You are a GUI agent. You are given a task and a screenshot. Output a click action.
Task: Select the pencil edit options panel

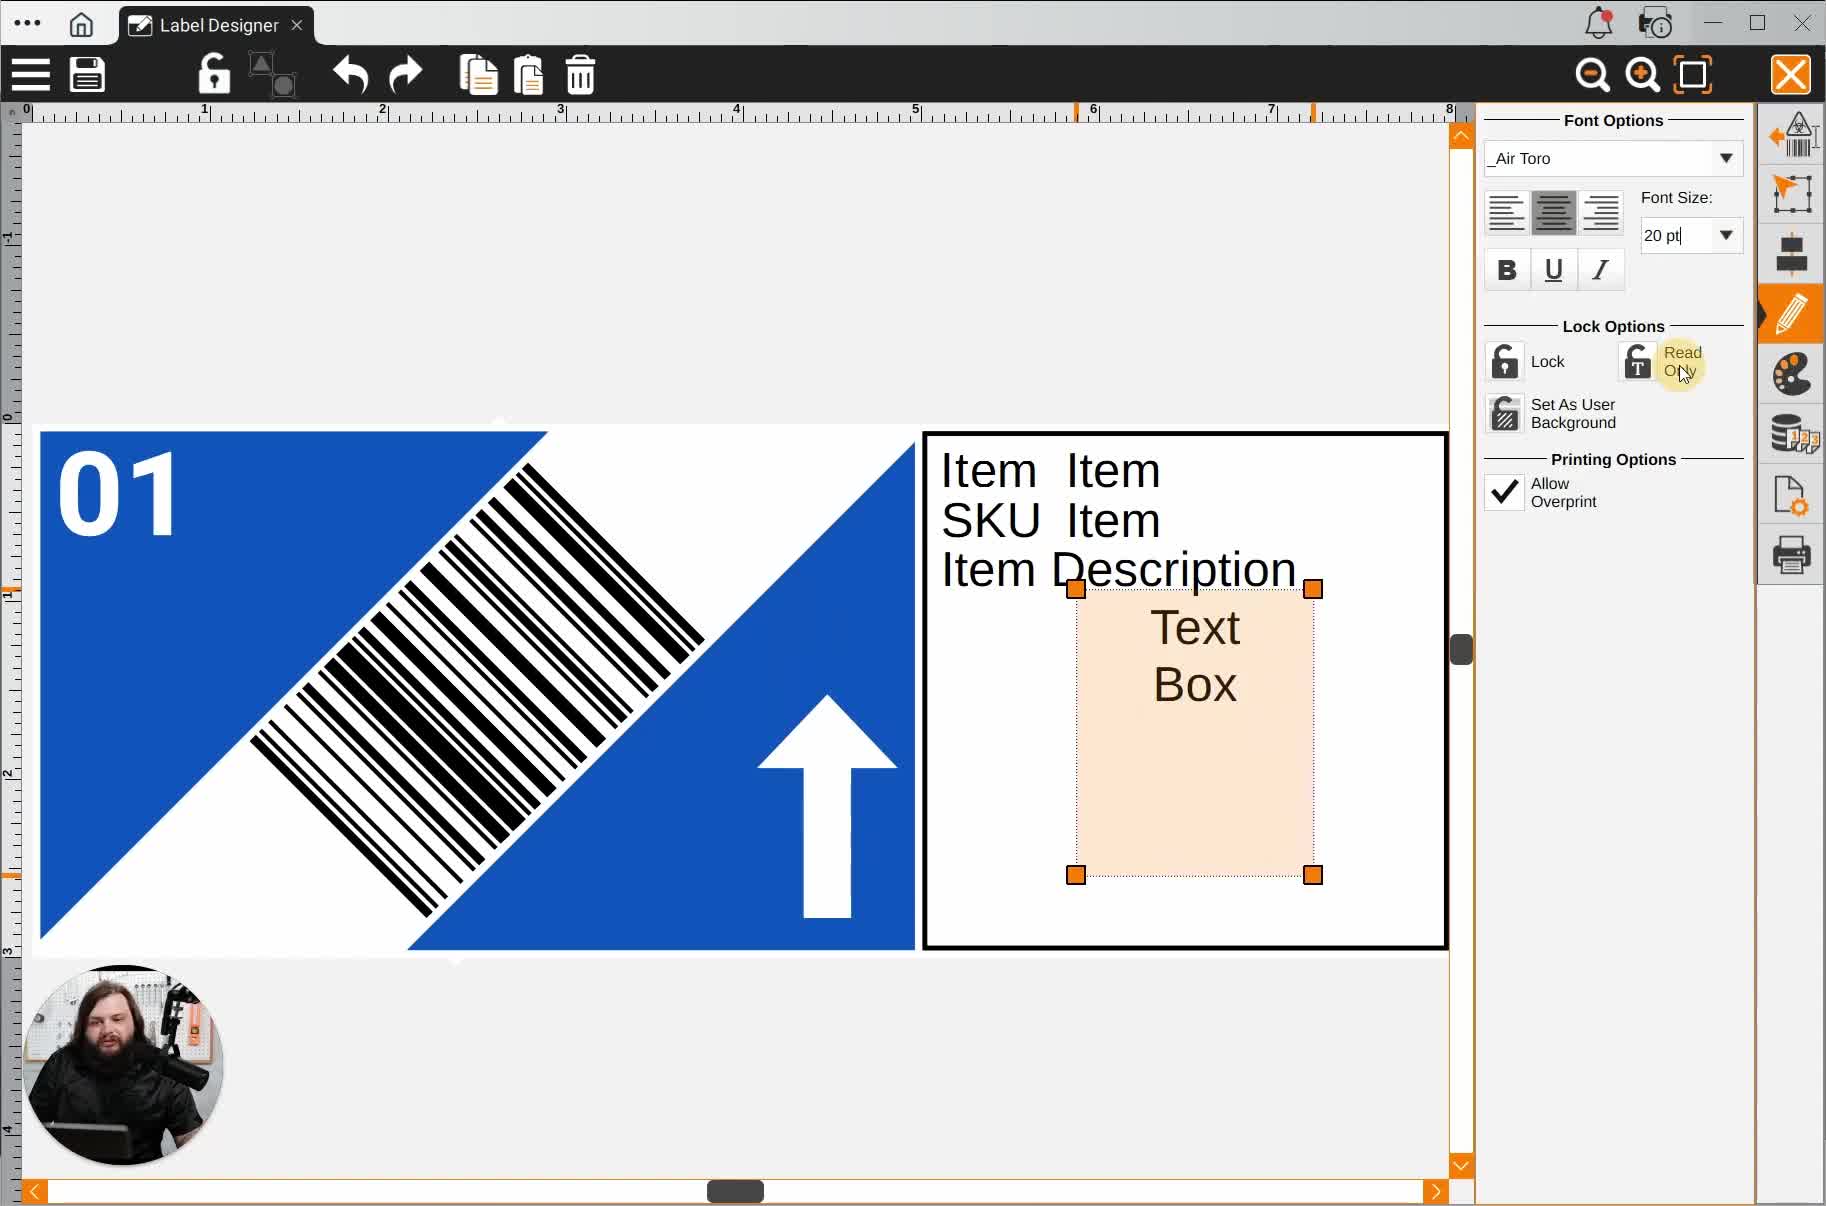[x=1792, y=313]
